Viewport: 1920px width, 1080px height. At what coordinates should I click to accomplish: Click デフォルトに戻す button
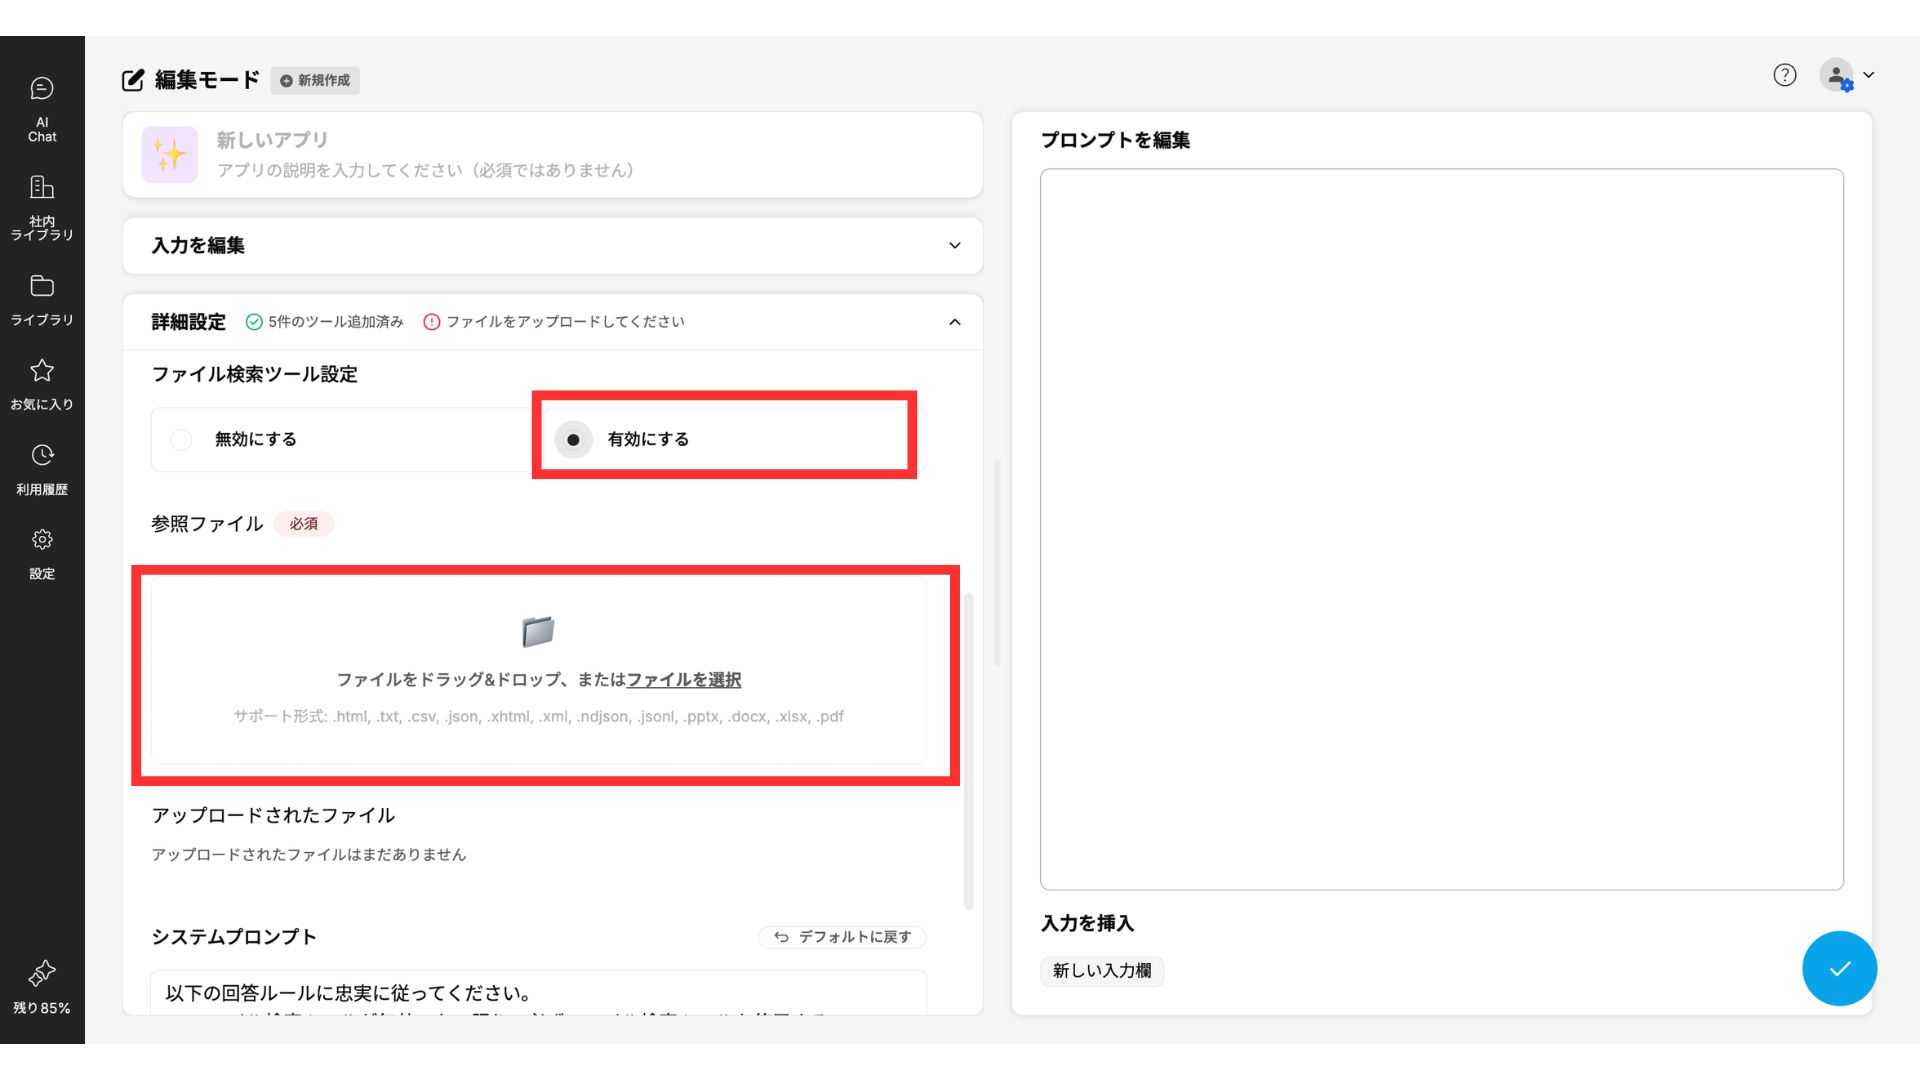[x=842, y=937]
